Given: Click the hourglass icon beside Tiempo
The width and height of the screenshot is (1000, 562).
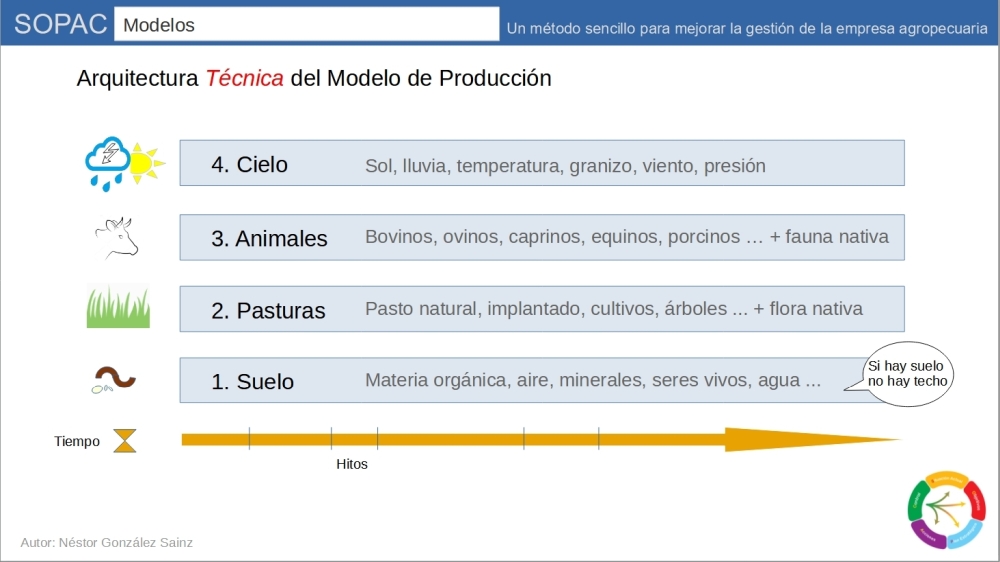Looking at the screenshot, I should tap(125, 440).
